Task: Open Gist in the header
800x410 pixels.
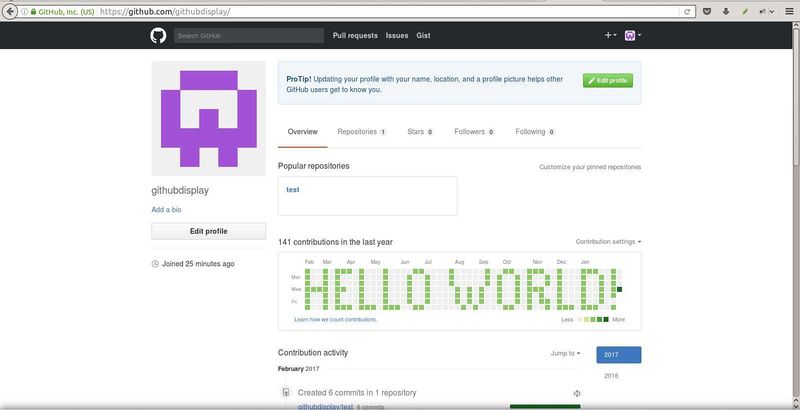Action: coord(423,35)
